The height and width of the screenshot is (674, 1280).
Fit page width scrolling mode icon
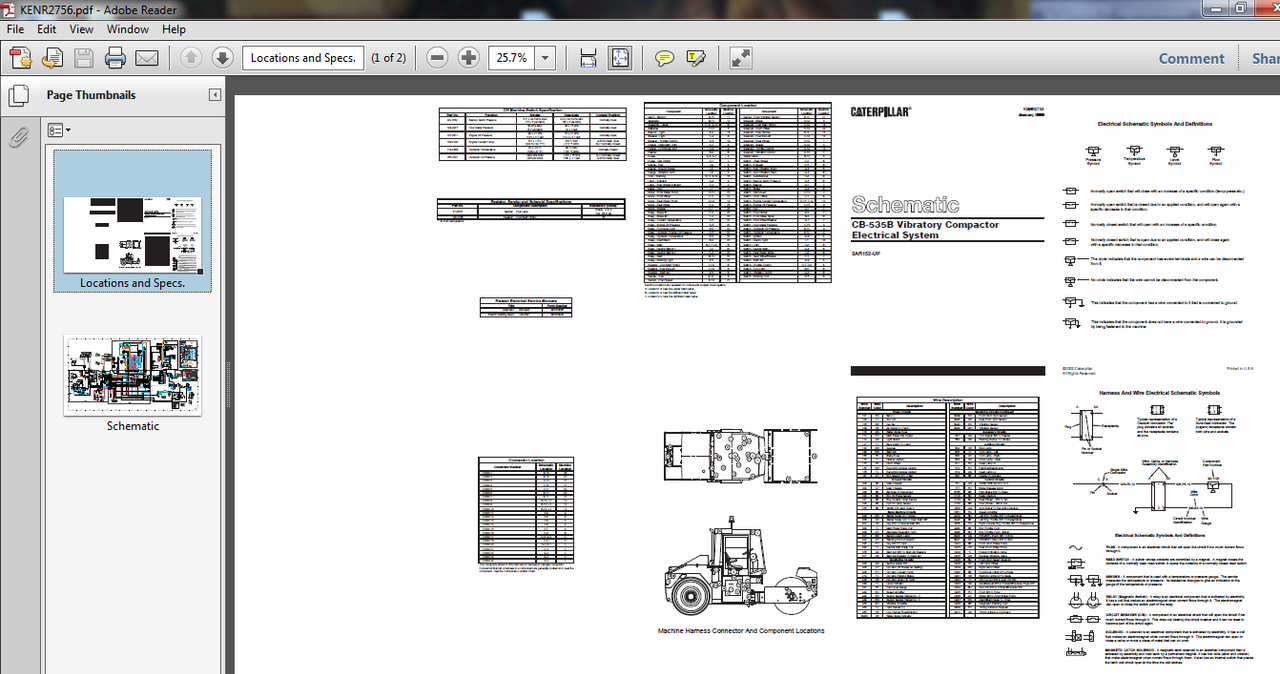(588, 58)
